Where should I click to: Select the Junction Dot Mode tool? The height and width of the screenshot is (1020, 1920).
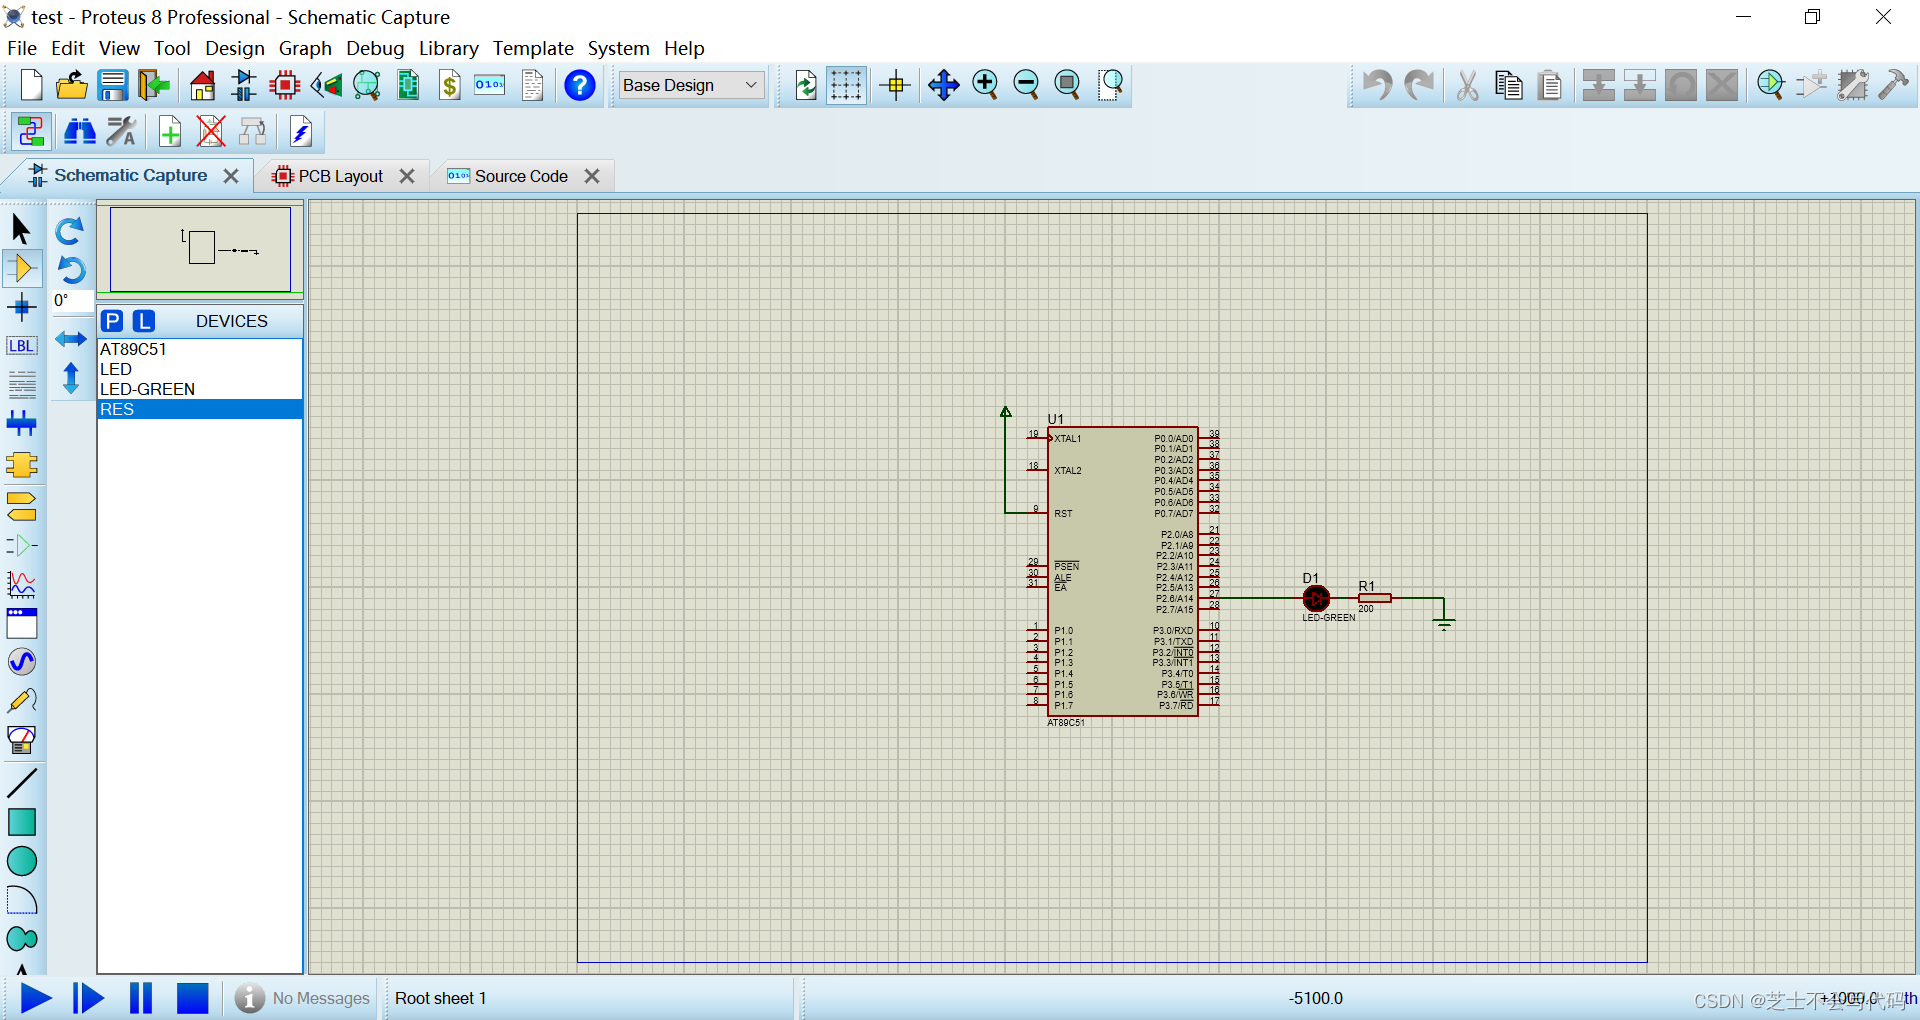[x=21, y=307]
